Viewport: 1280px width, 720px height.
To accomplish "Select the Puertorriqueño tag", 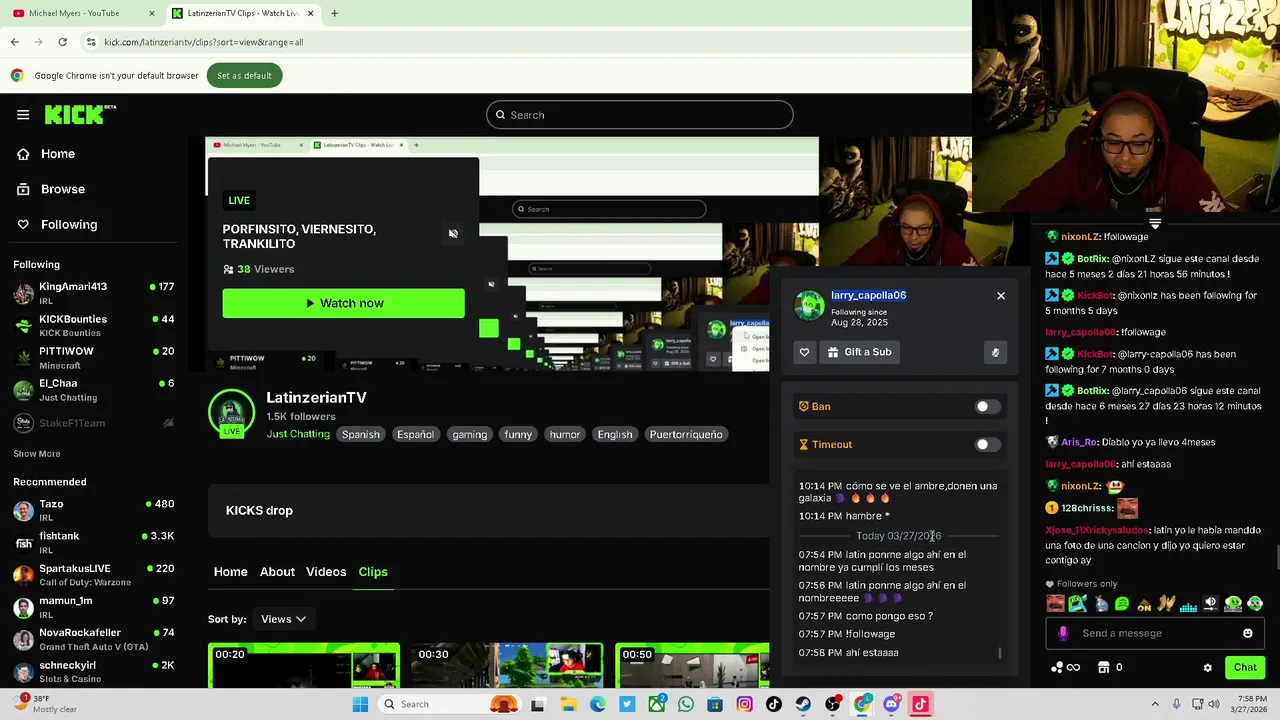I will [x=686, y=434].
